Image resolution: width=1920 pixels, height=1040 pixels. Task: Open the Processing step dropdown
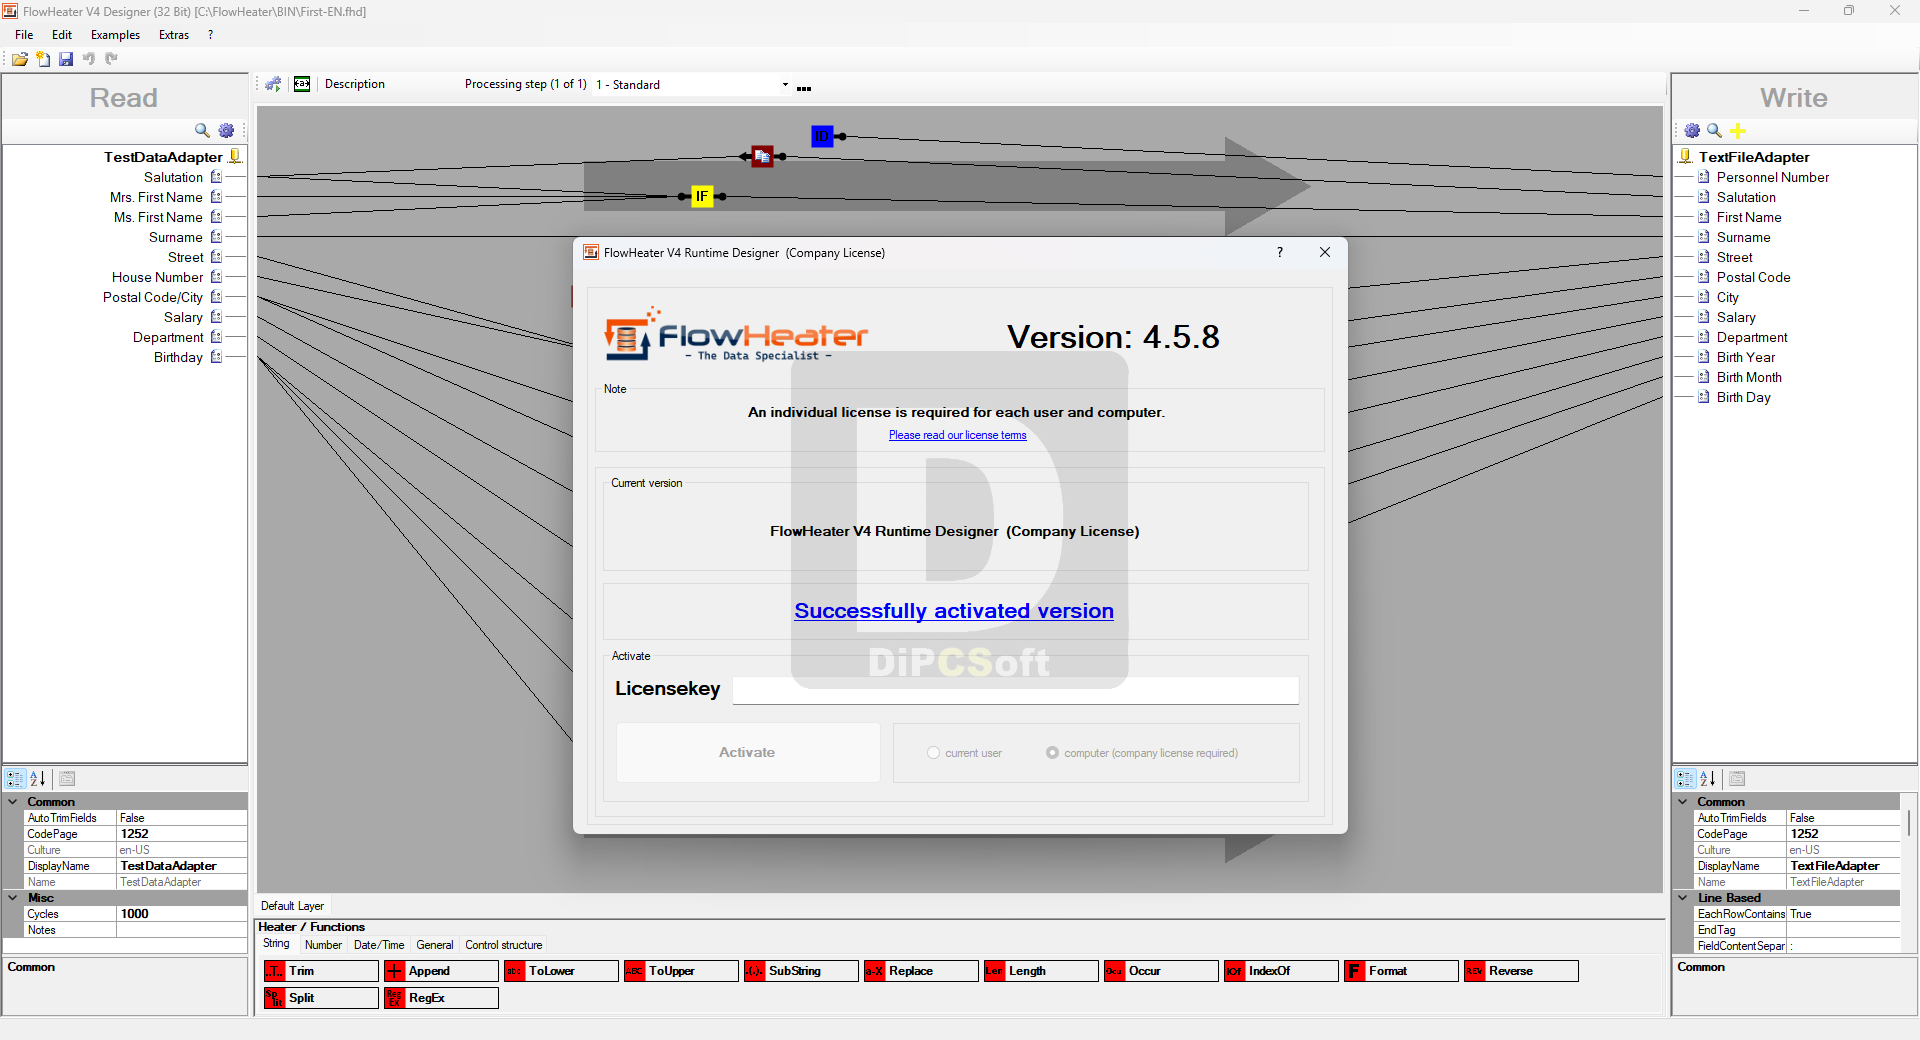coord(785,85)
